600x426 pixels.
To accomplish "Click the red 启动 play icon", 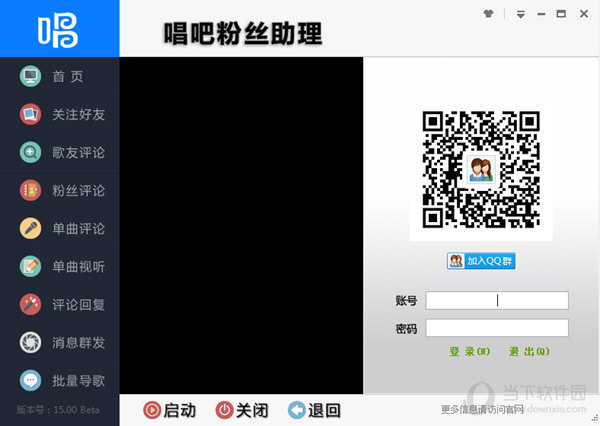I will (152, 410).
